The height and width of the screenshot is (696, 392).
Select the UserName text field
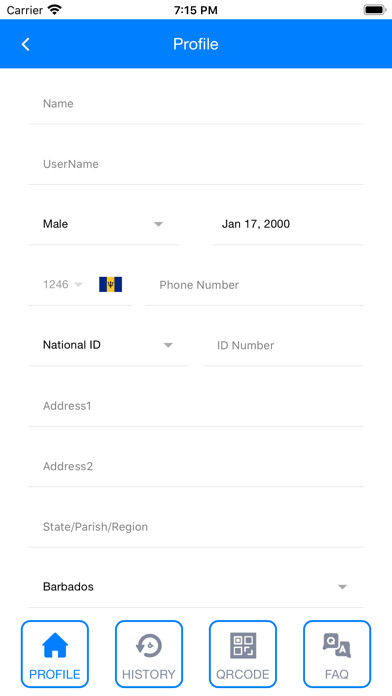196,164
